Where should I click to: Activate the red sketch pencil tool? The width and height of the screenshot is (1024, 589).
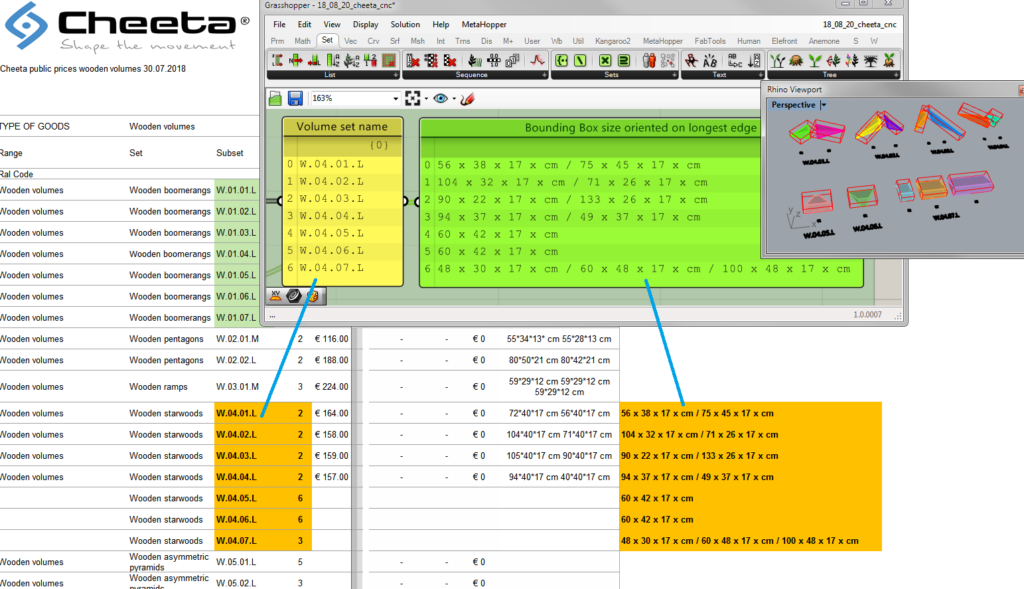(467, 99)
